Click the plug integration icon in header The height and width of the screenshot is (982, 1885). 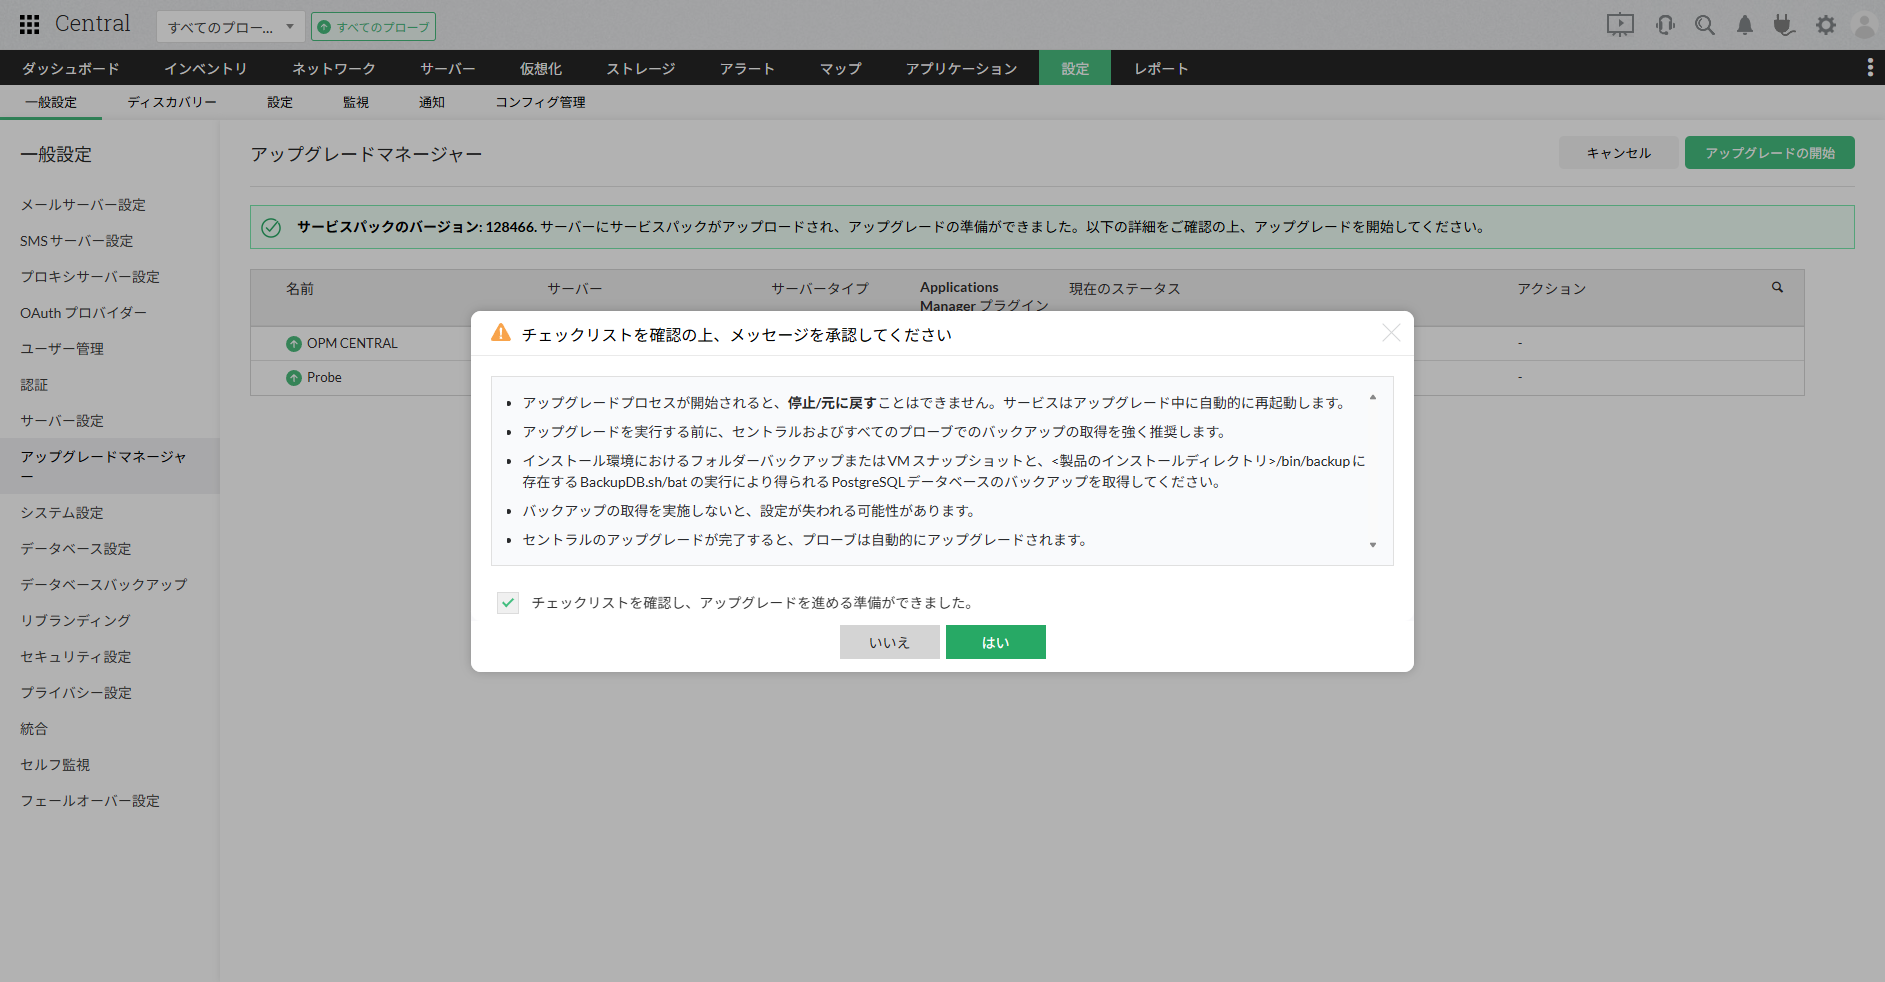tap(1784, 25)
